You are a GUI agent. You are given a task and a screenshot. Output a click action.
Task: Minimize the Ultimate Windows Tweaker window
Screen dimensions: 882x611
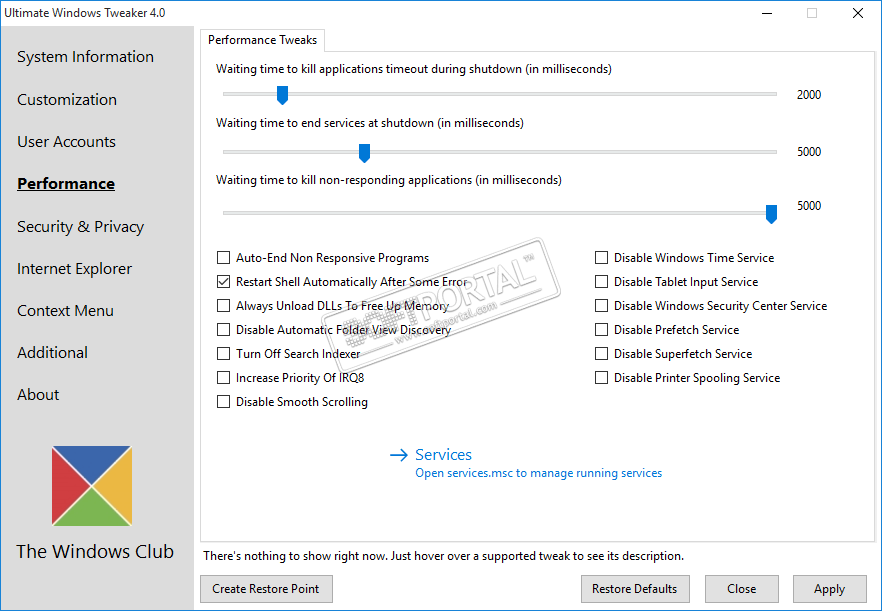[x=767, y=13]
